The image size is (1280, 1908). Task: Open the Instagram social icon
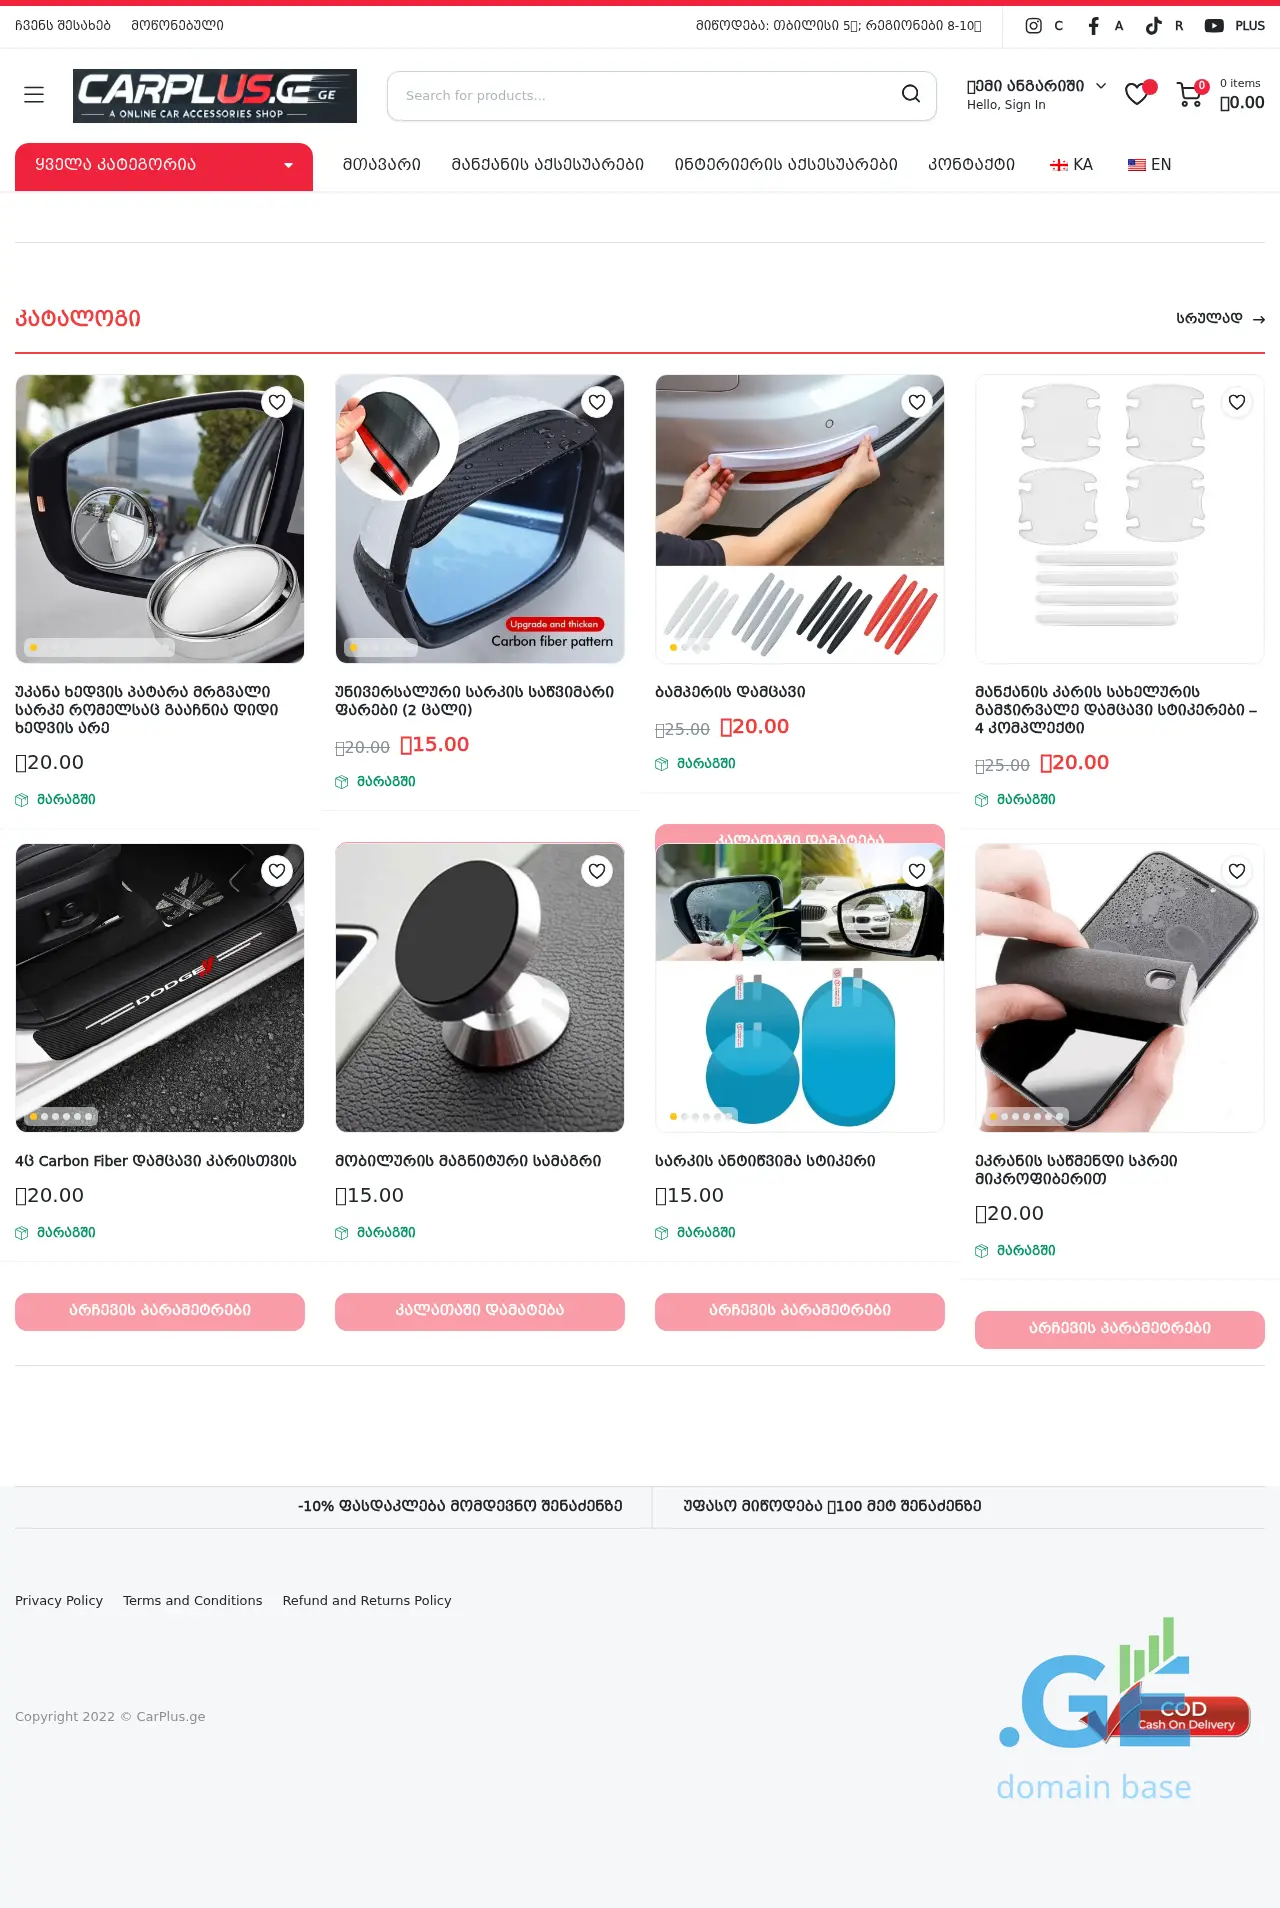tap(1033, 26)
